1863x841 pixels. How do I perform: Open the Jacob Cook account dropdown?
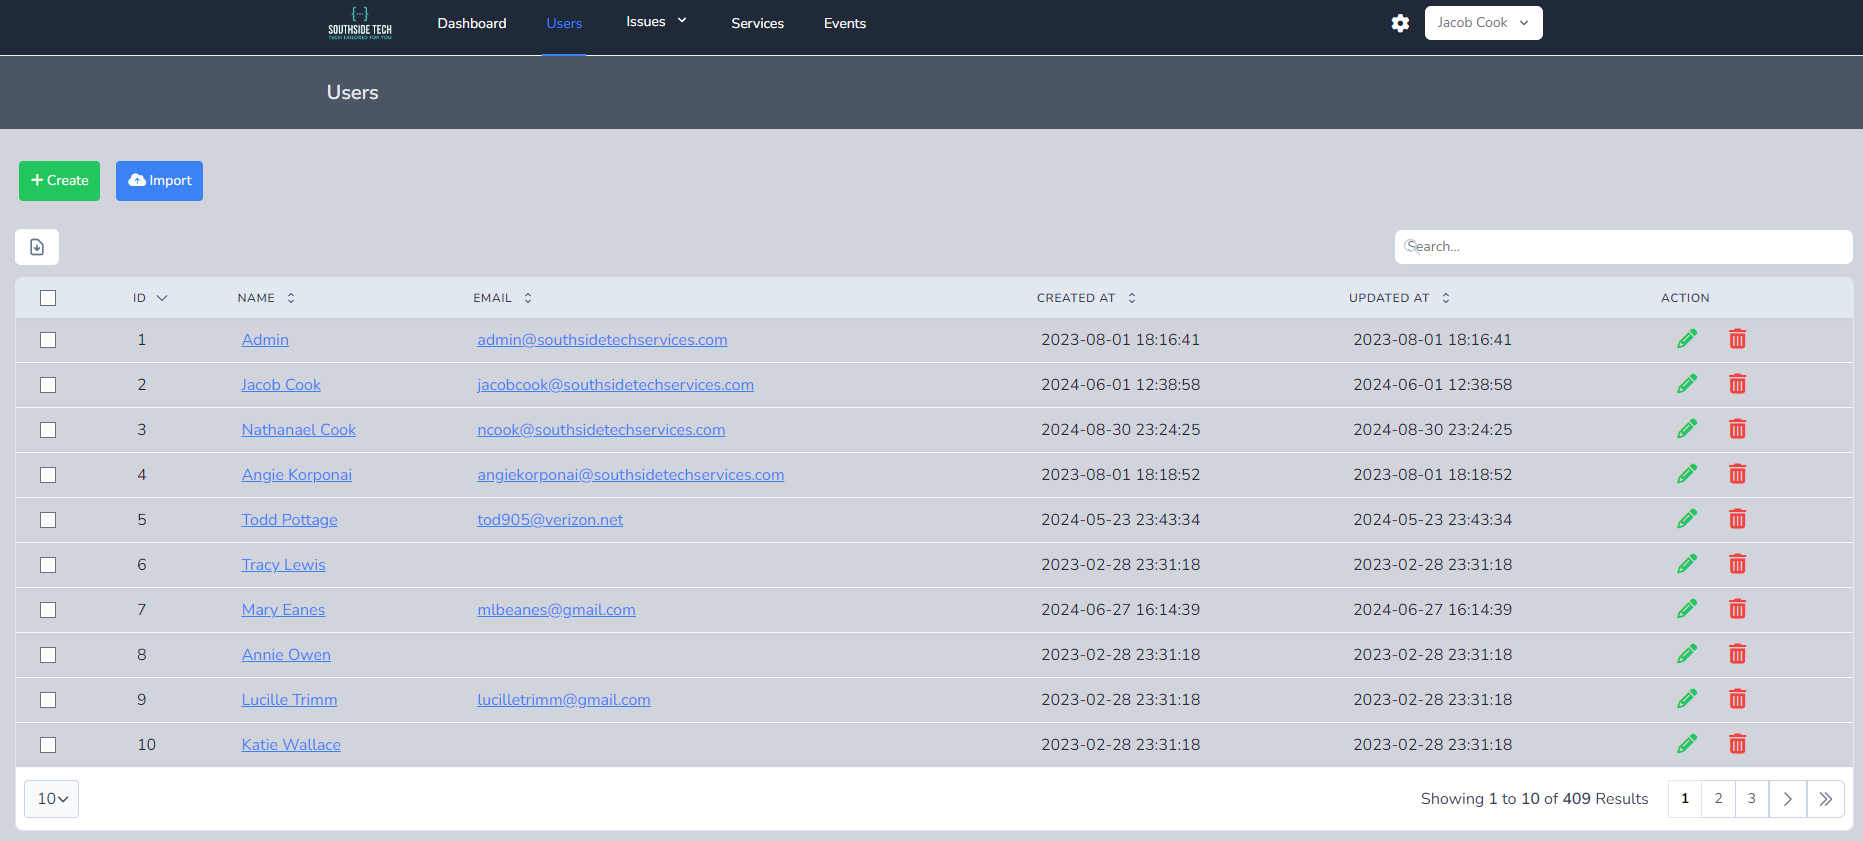coord(1483,23)
